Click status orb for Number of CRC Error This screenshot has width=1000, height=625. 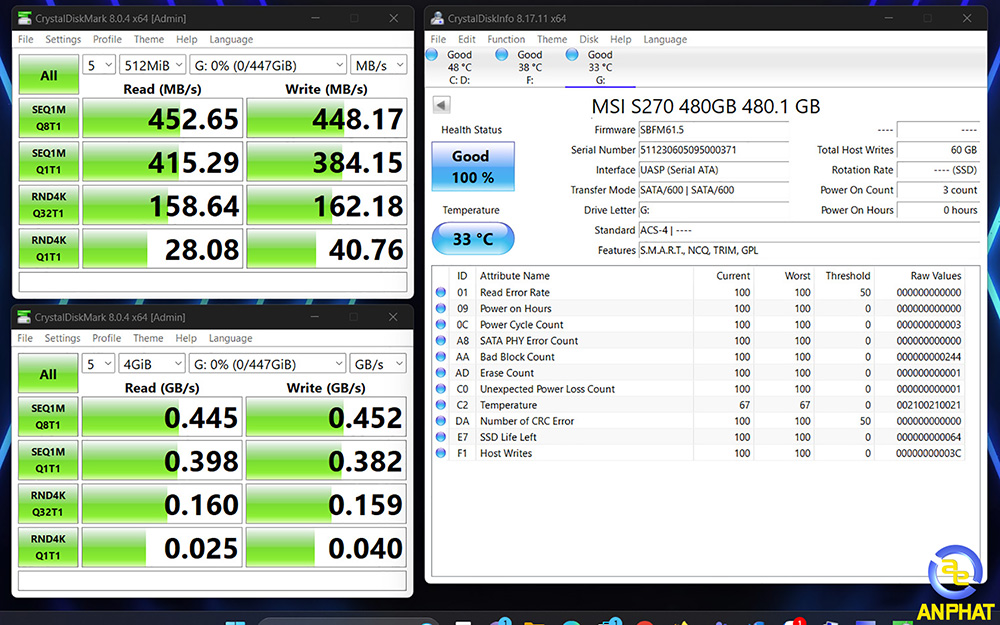click(x=441, y=421)
